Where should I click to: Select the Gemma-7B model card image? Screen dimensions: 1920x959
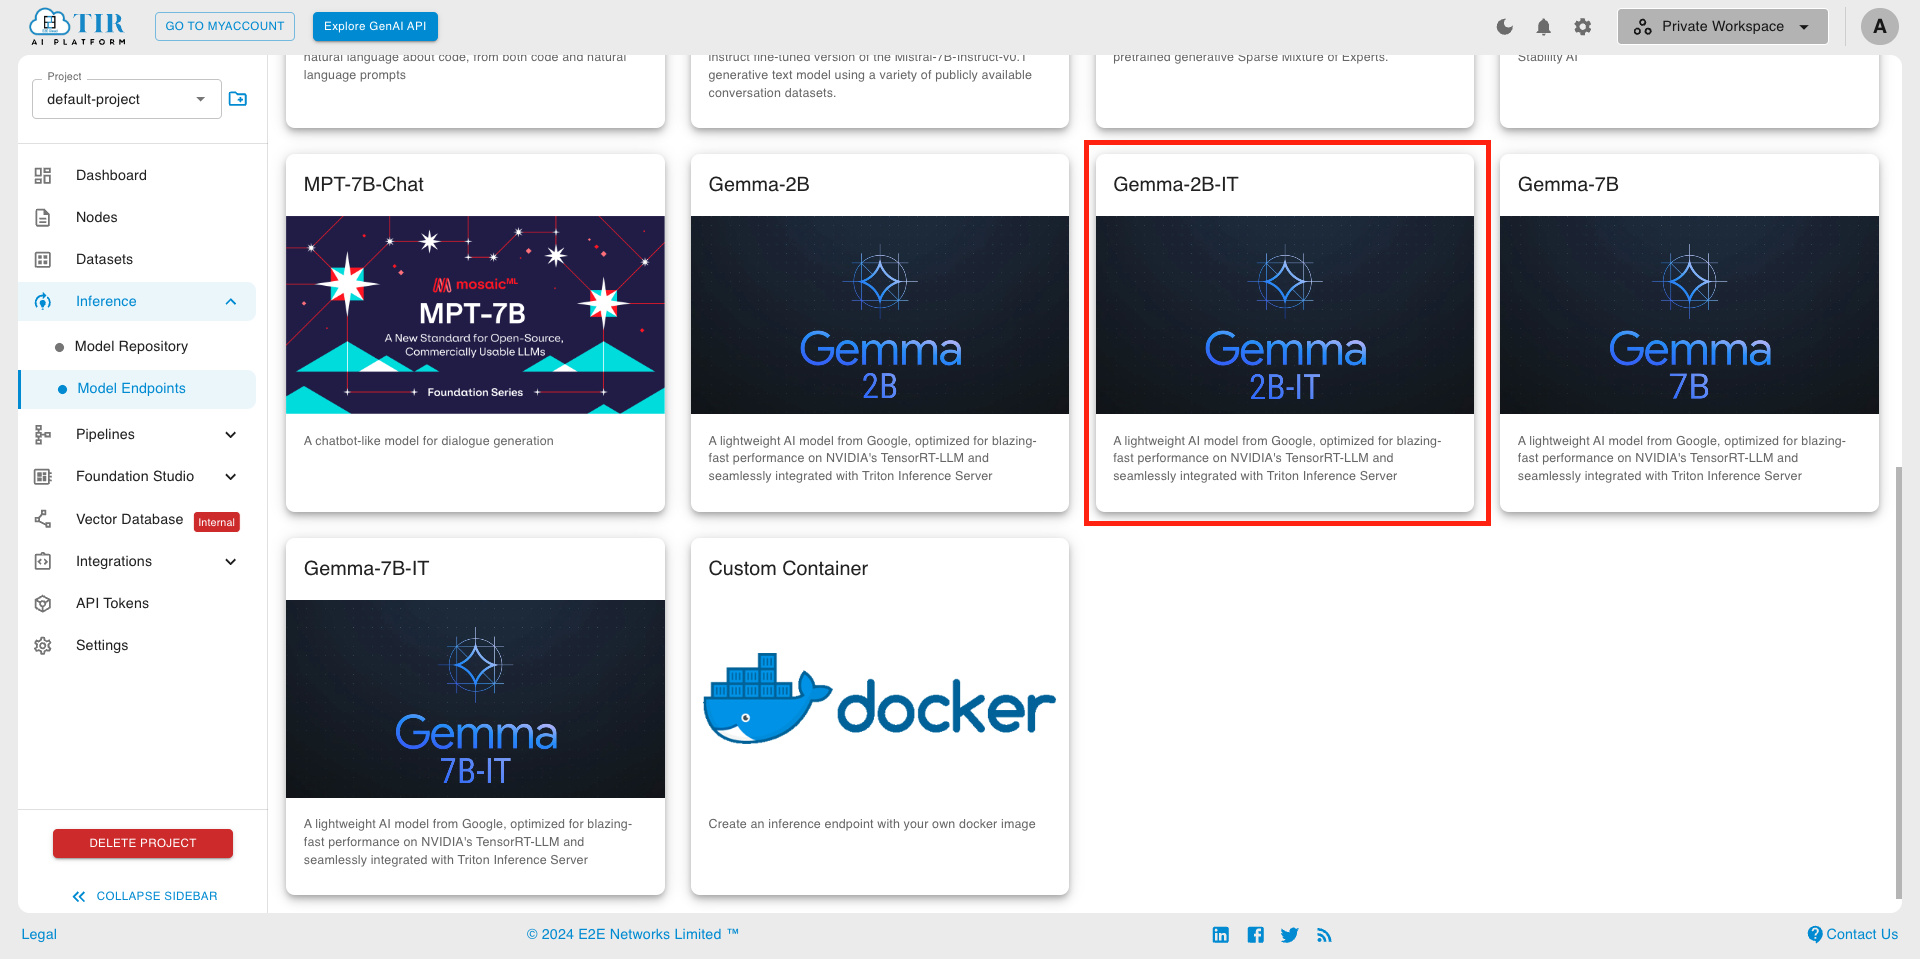coord(1689,315)
